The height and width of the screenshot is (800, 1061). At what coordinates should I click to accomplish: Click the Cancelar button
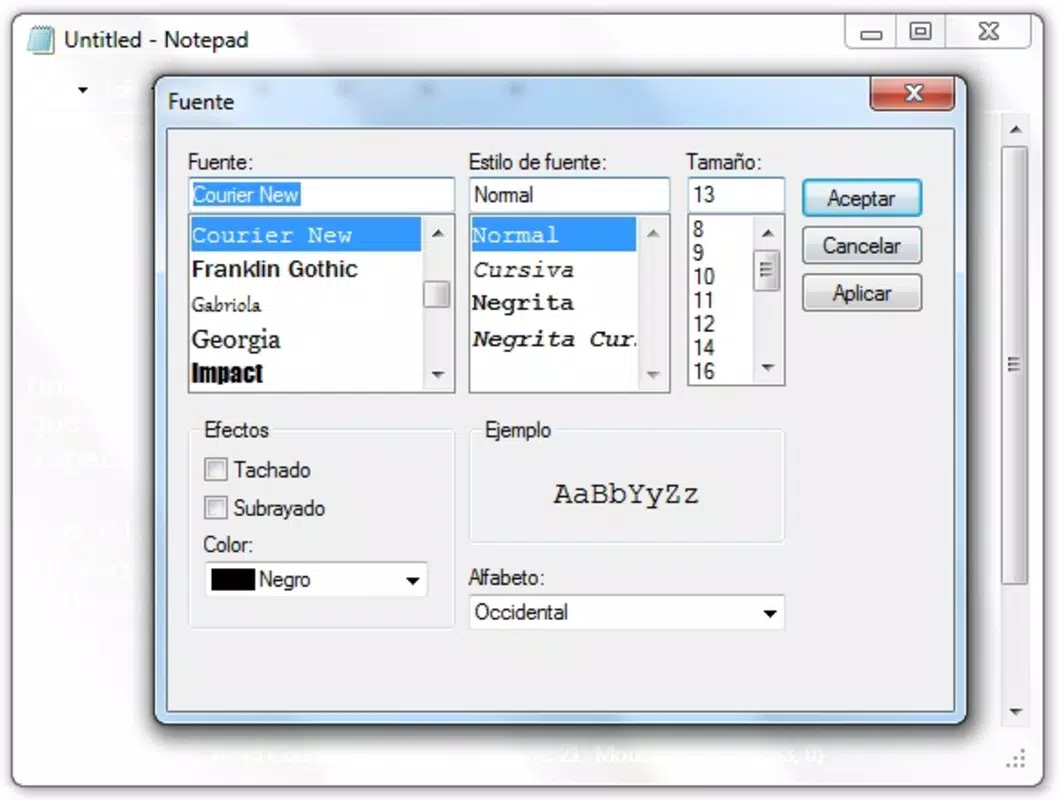[x=861, y=245]
